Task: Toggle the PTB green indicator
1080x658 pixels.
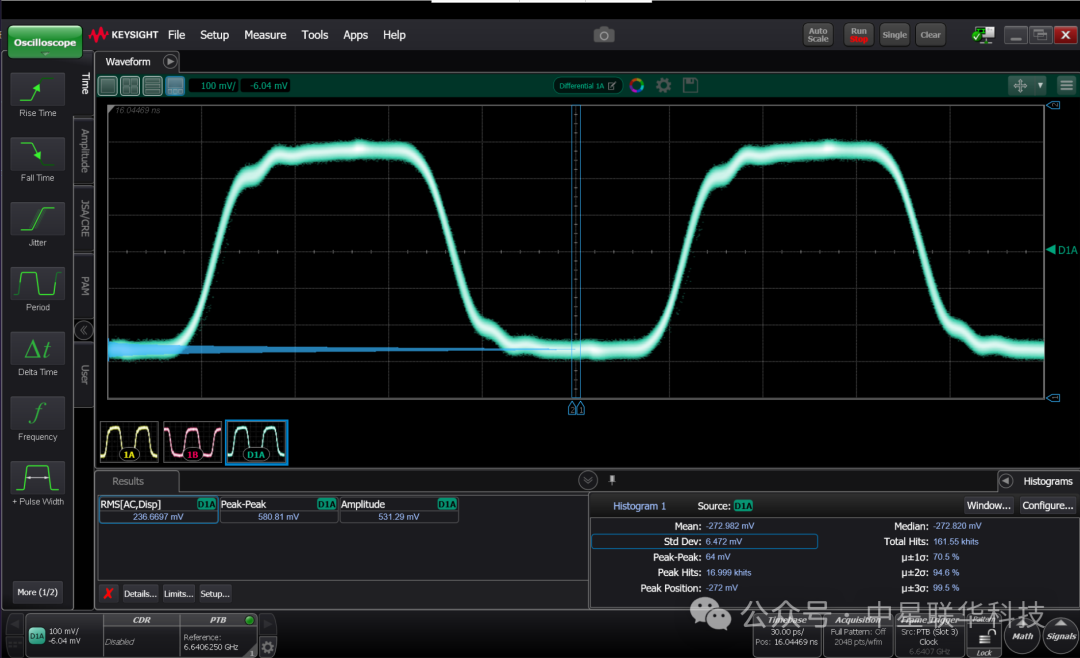Action: 249,620
